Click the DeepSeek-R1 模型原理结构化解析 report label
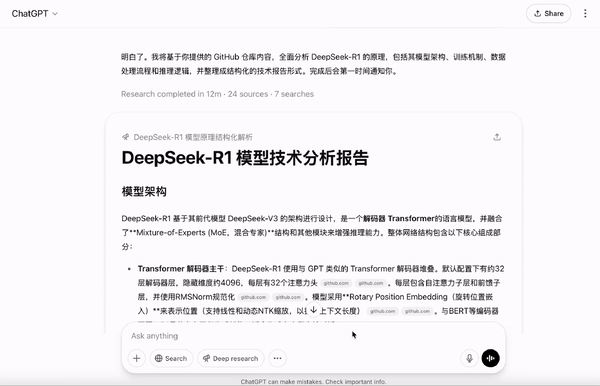Viewport: 600px width, 386px height. (x=192, y=137)
